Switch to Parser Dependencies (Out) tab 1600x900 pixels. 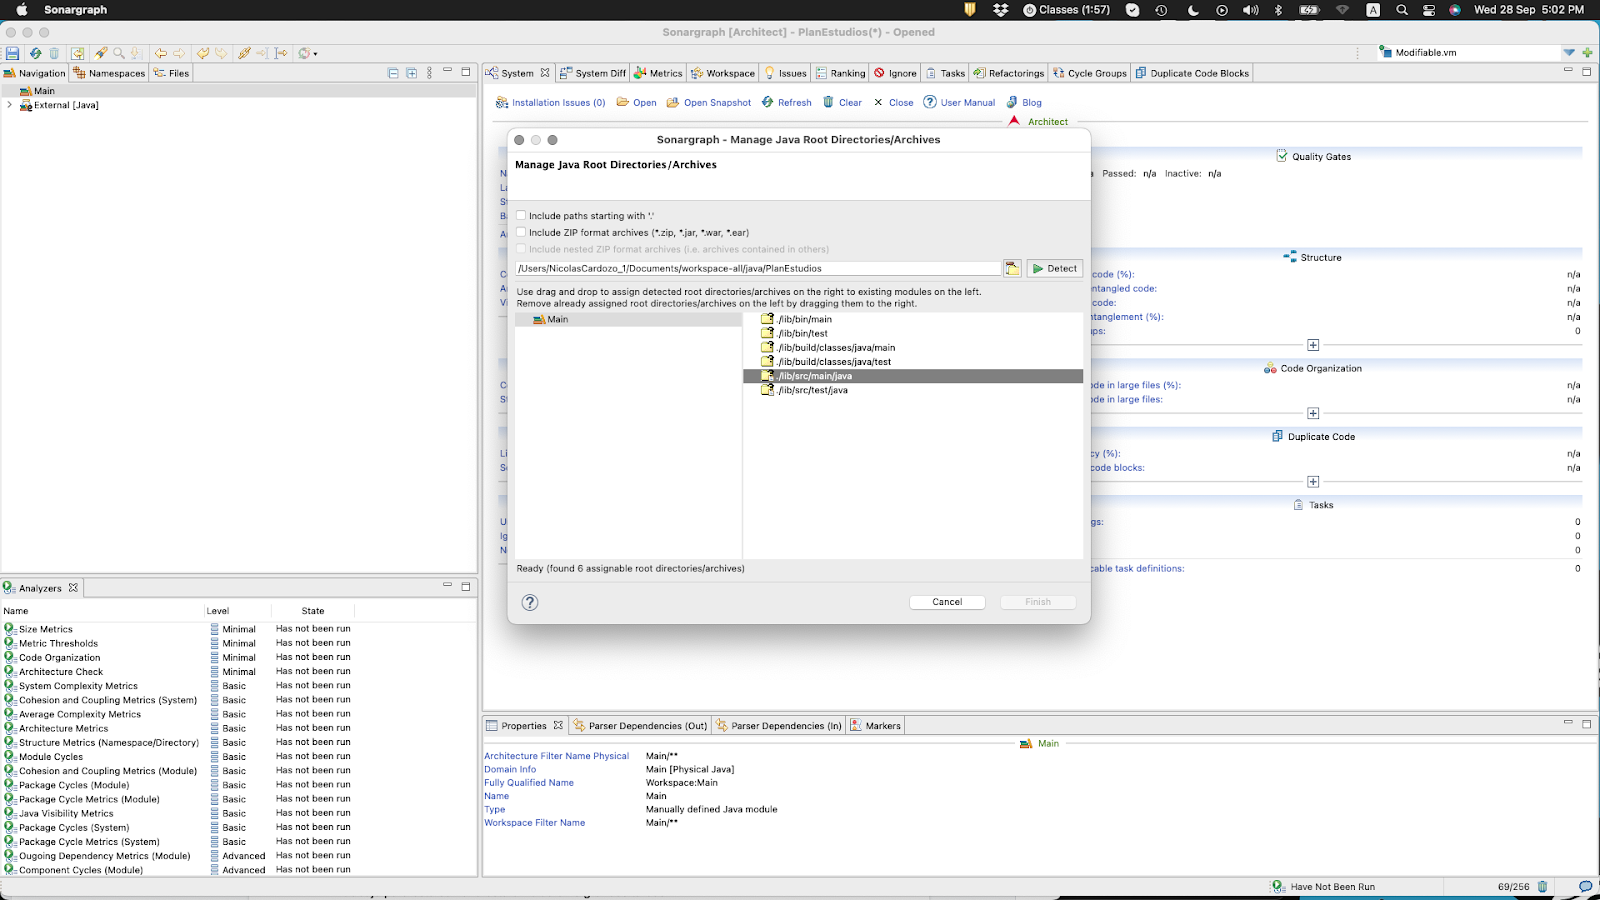[640, 725]
